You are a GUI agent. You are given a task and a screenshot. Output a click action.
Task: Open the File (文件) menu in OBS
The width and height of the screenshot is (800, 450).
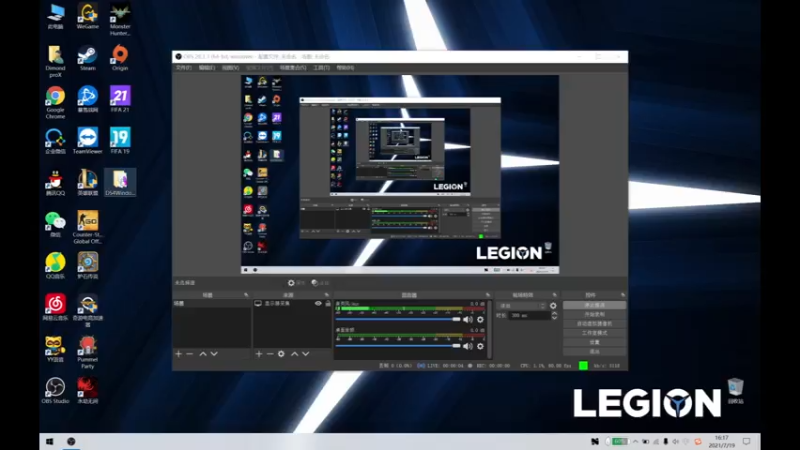tap(184, 67)
